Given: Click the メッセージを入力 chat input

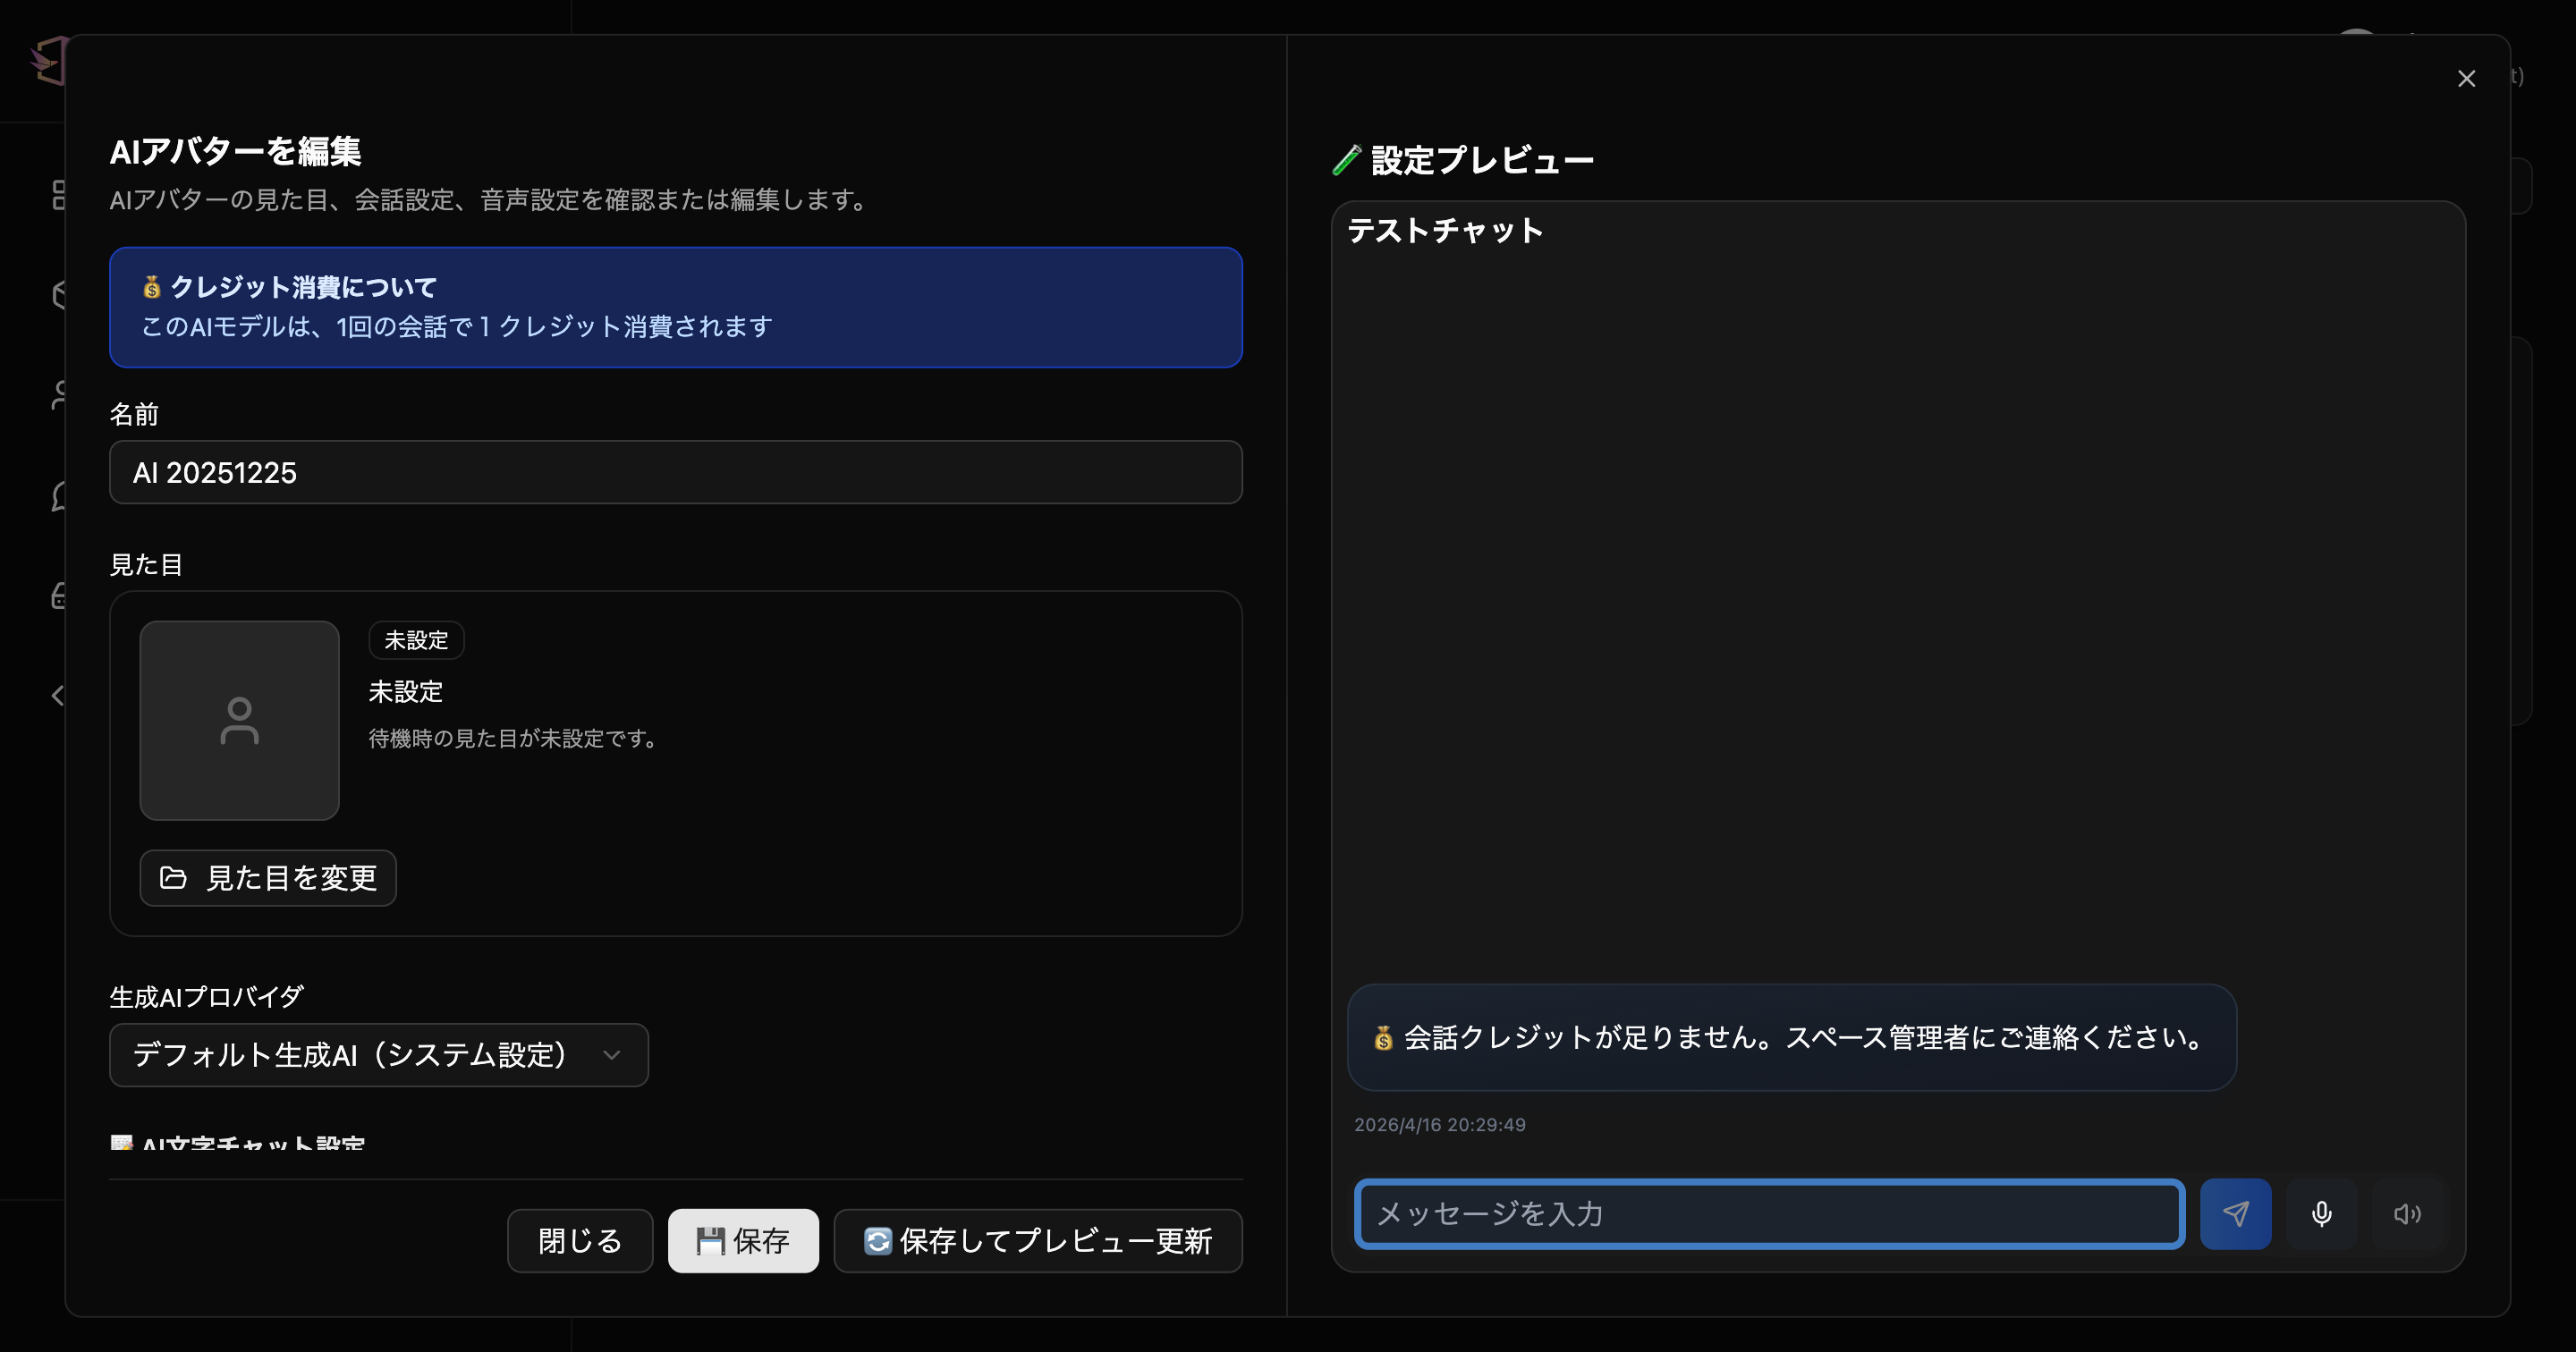Looking at the screenshot, I should [x=1769, y=1213].
